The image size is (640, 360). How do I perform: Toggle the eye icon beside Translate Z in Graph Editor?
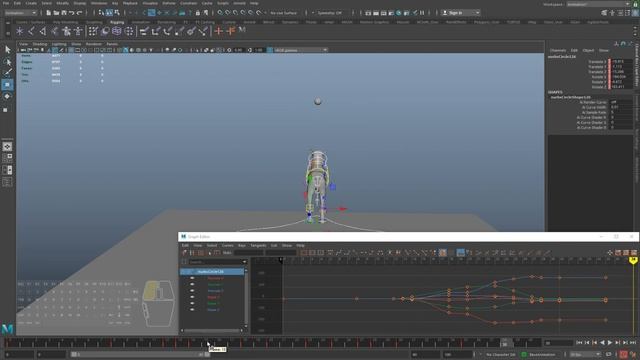tap(192, 291)
